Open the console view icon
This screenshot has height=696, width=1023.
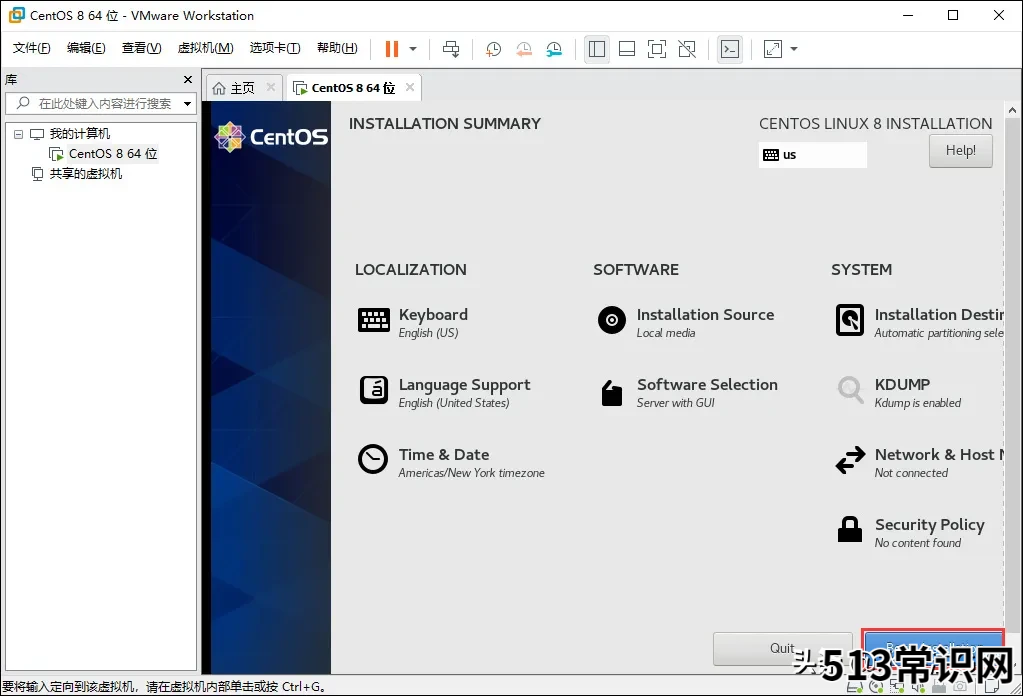pos(729,49)
